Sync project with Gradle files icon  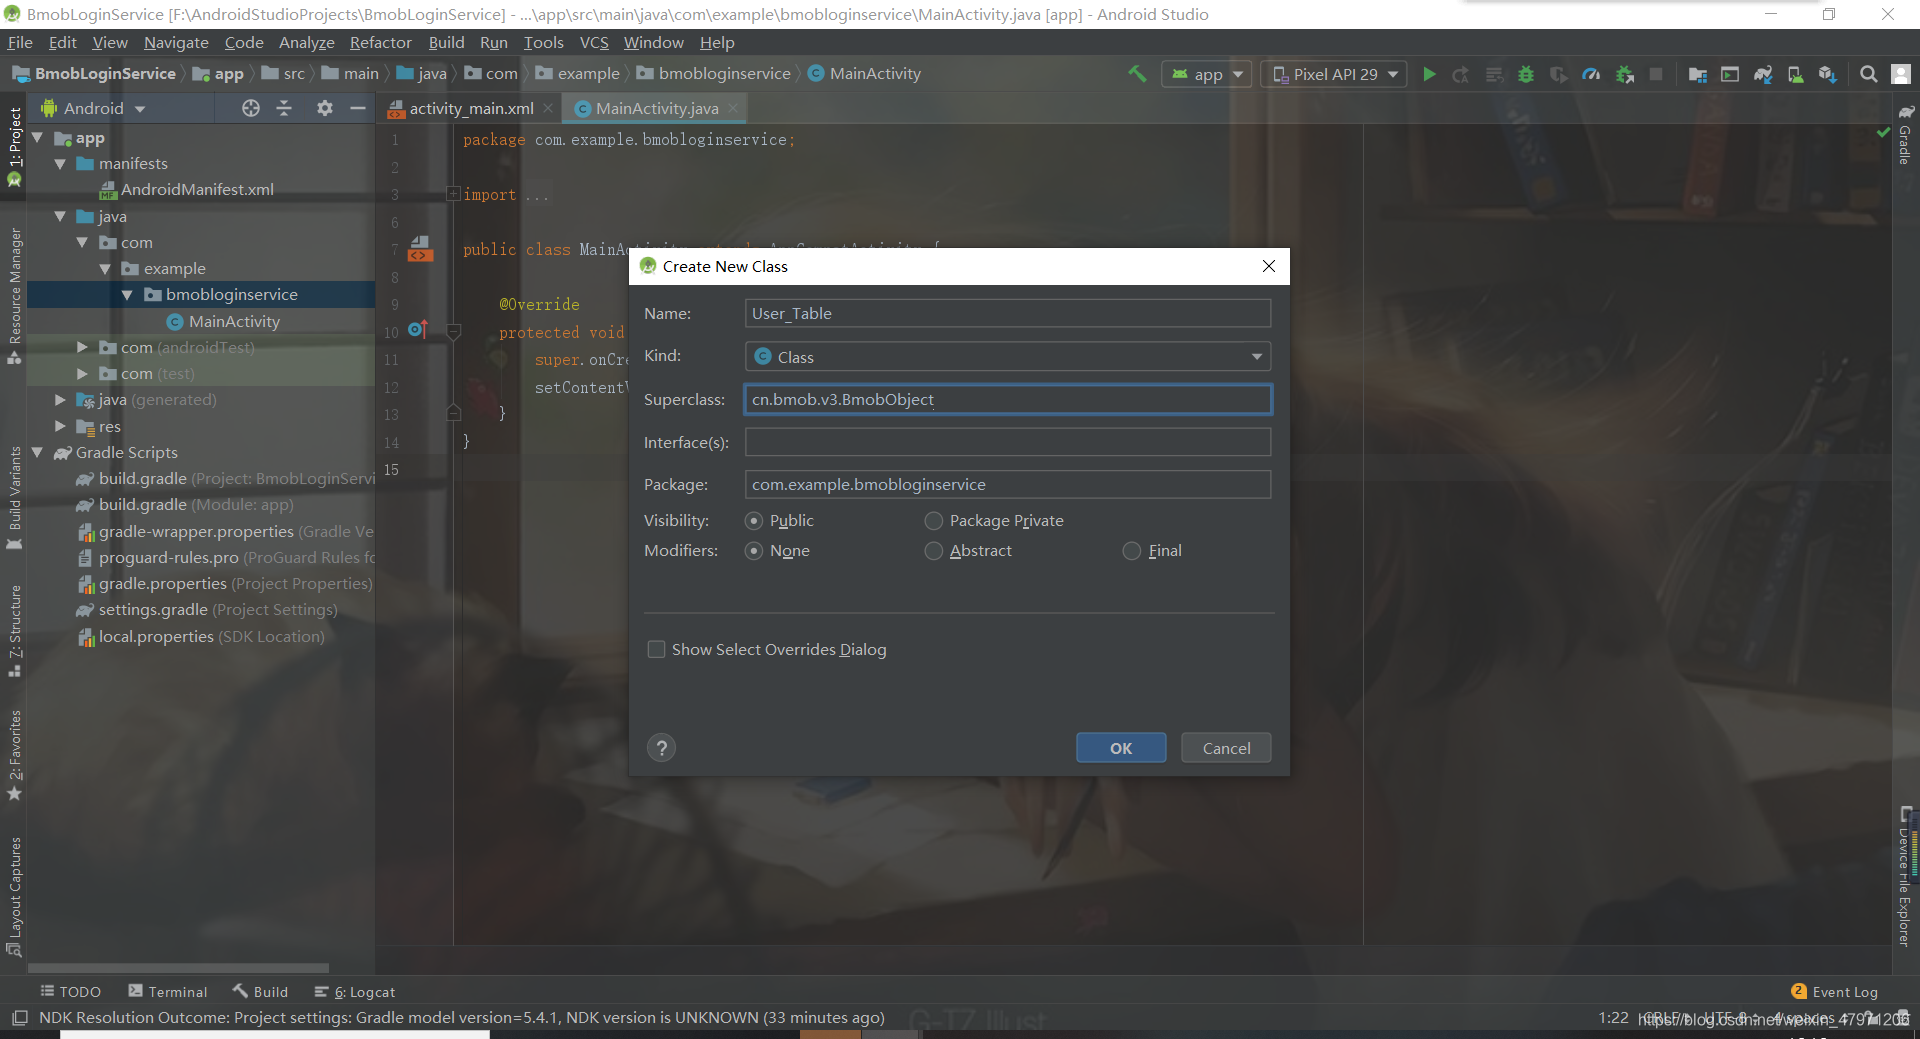pos(1763,74)
